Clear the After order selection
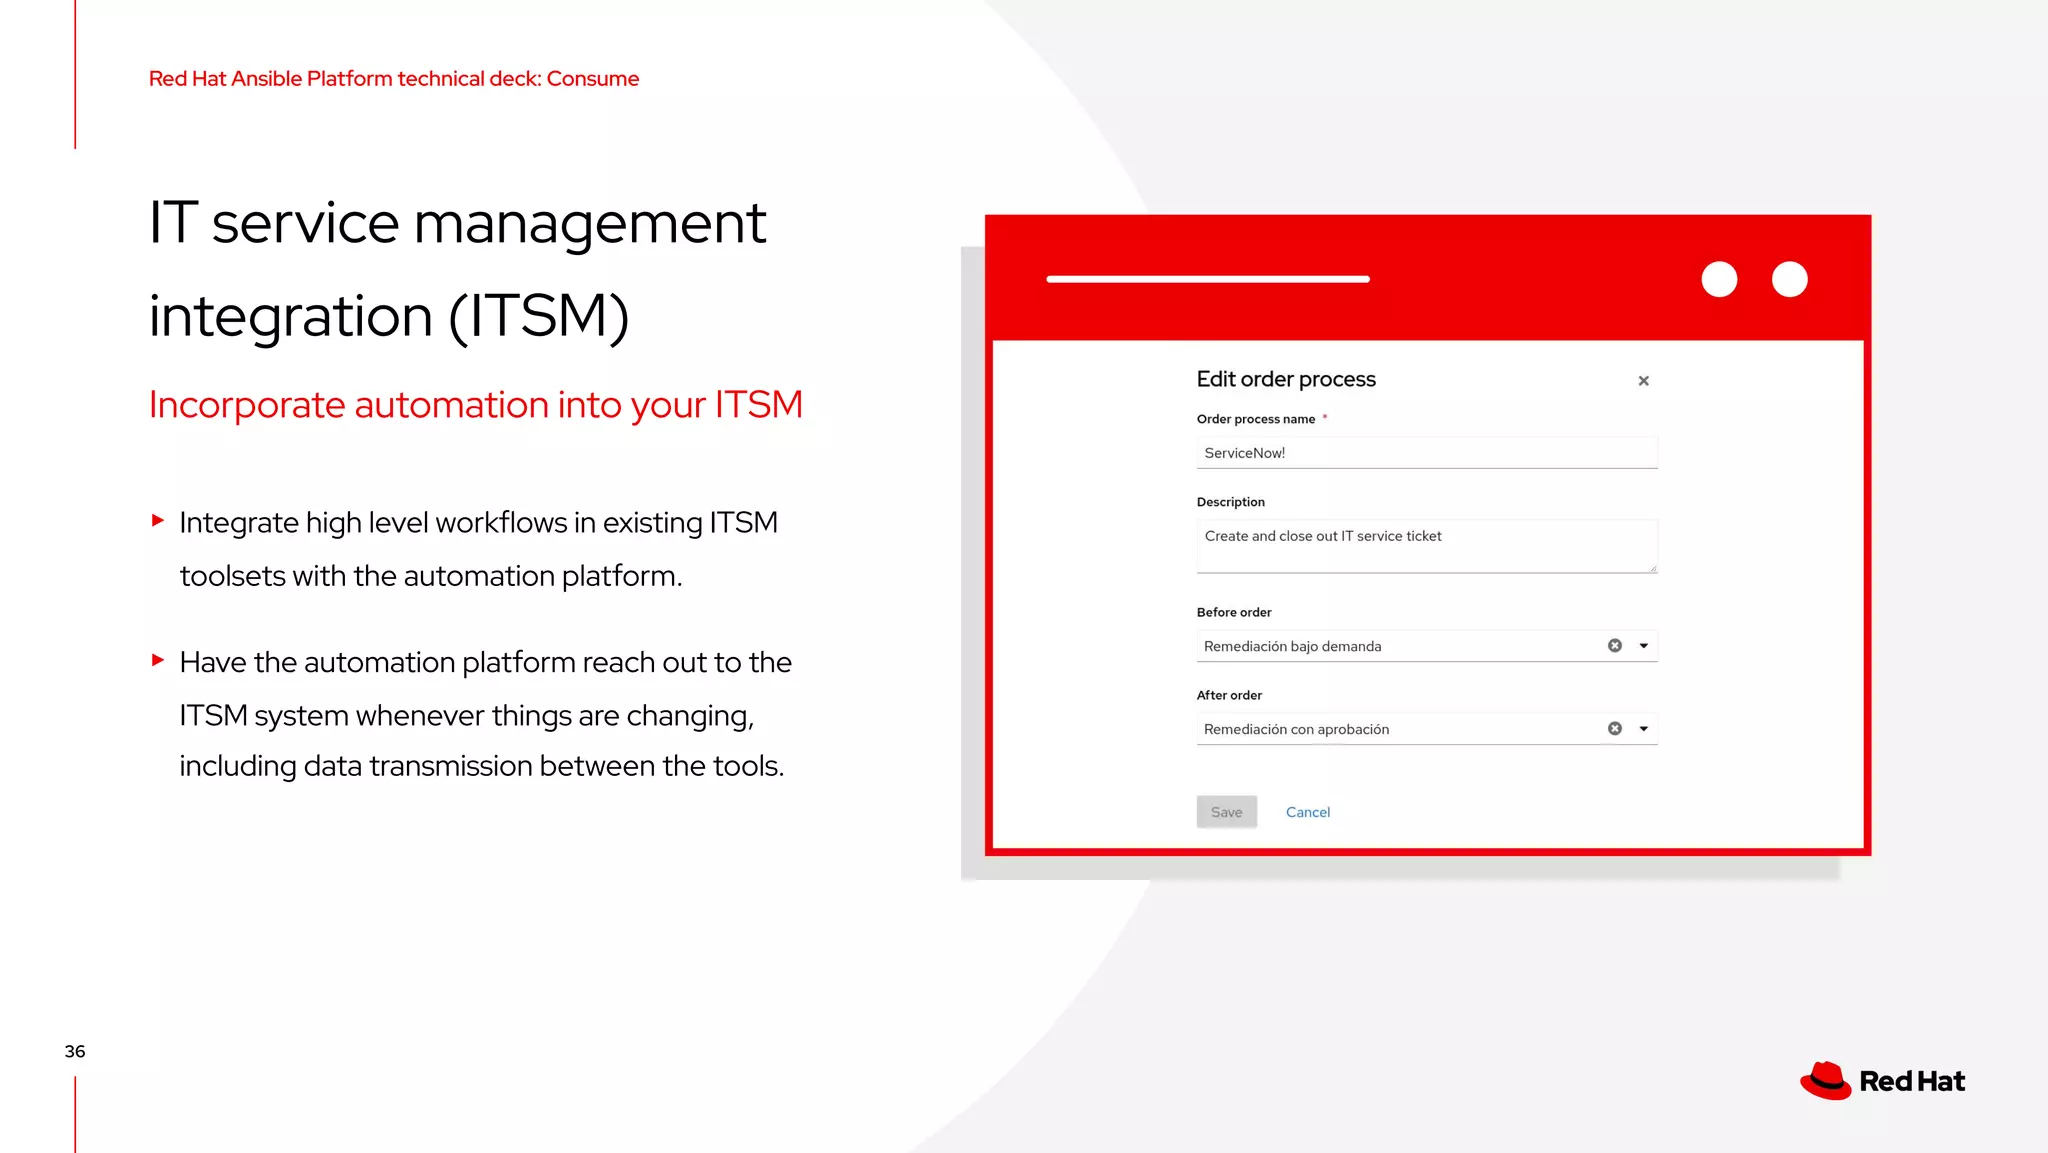This screenshot has height=1153, width=2048. pyautogui.click(x=1614, y=729)
